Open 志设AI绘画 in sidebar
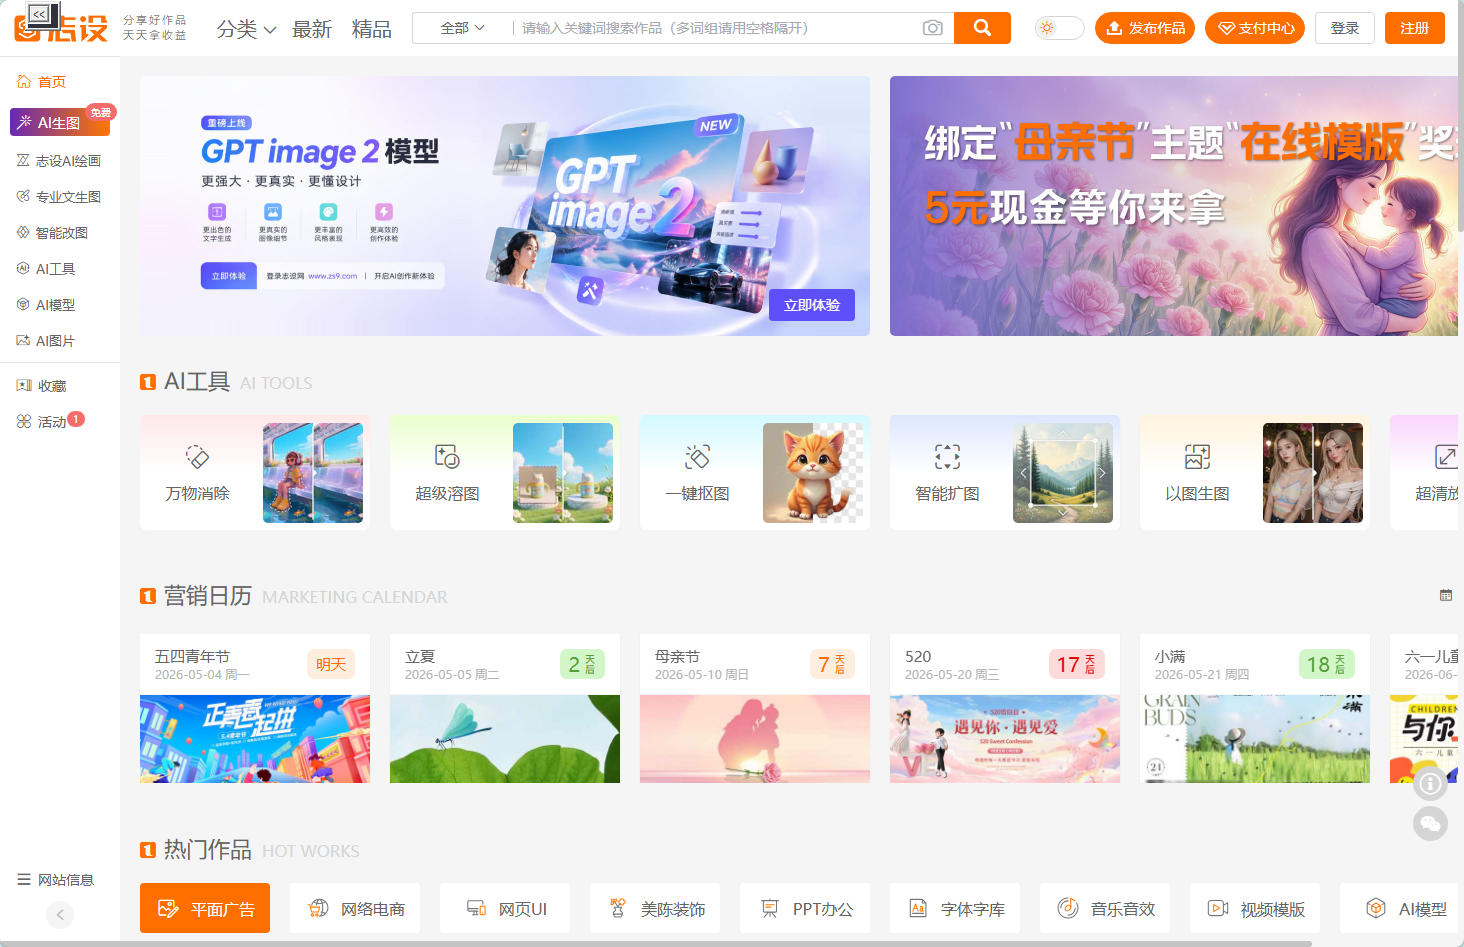 (59, 160)
